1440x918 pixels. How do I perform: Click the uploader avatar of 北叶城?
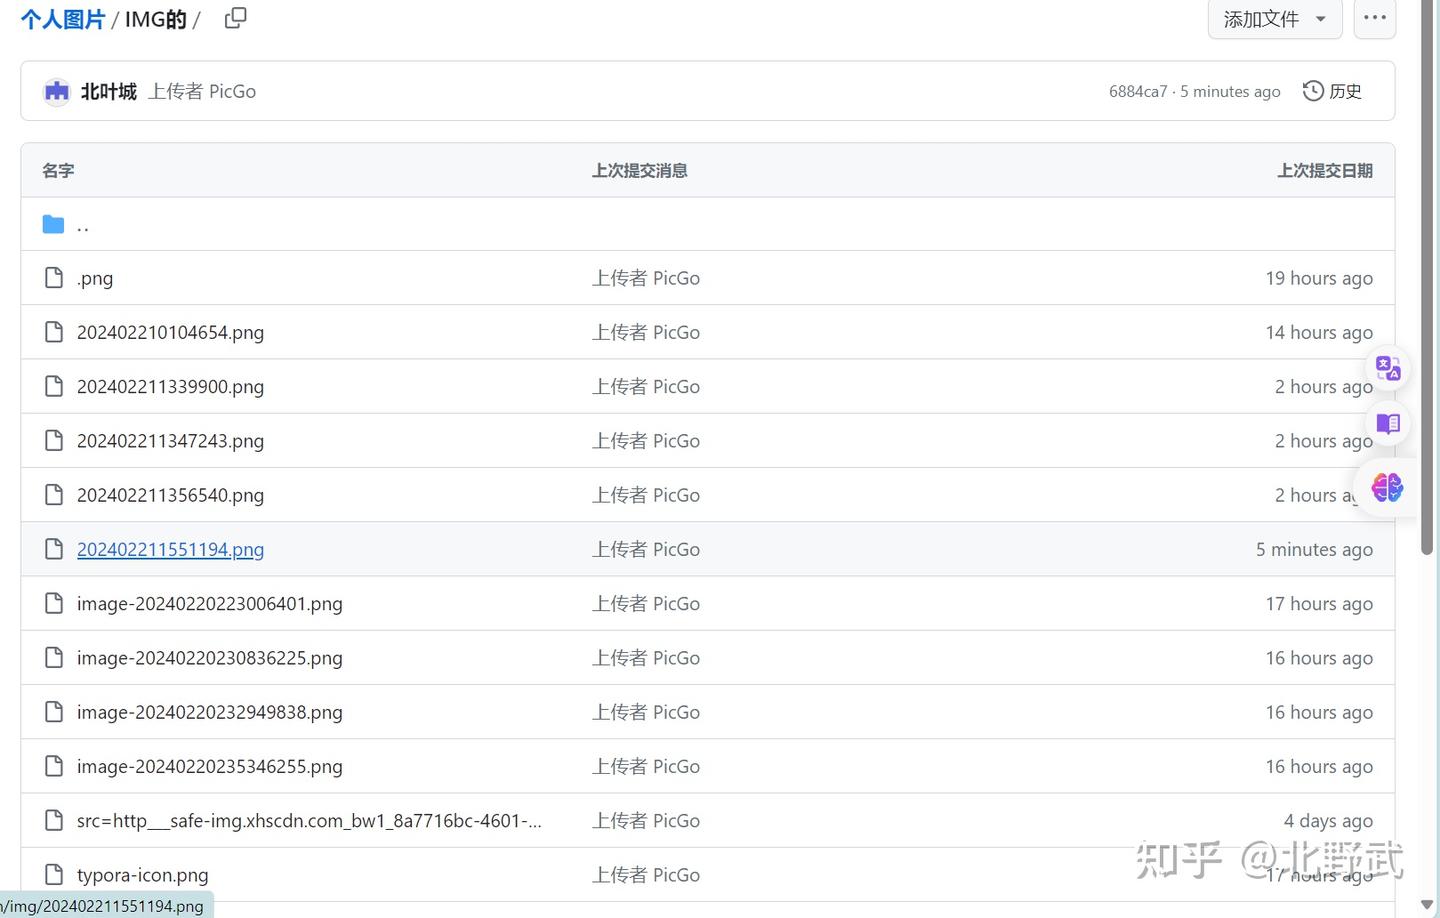(57, 91)
